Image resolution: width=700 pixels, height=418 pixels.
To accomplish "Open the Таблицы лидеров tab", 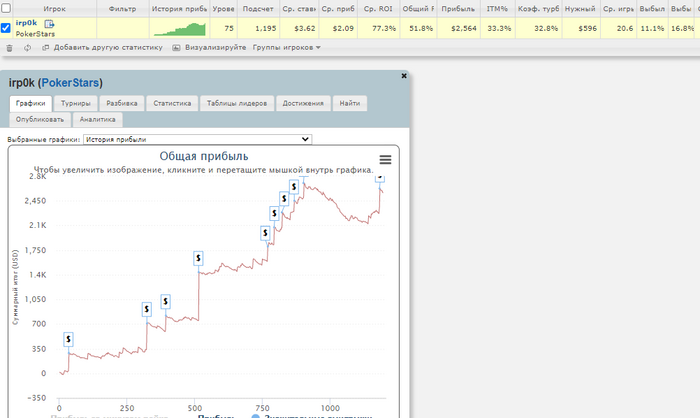I will coord(237,103).
